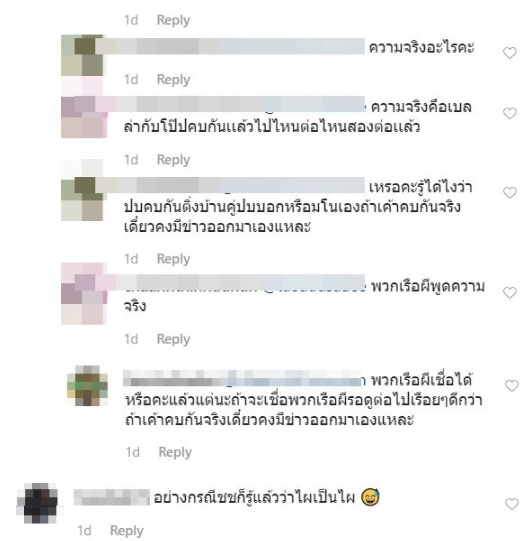Like the comment starting 'ความจริงคือเบล'
This screenshot has height=541, width=532.
coord(510,113)
